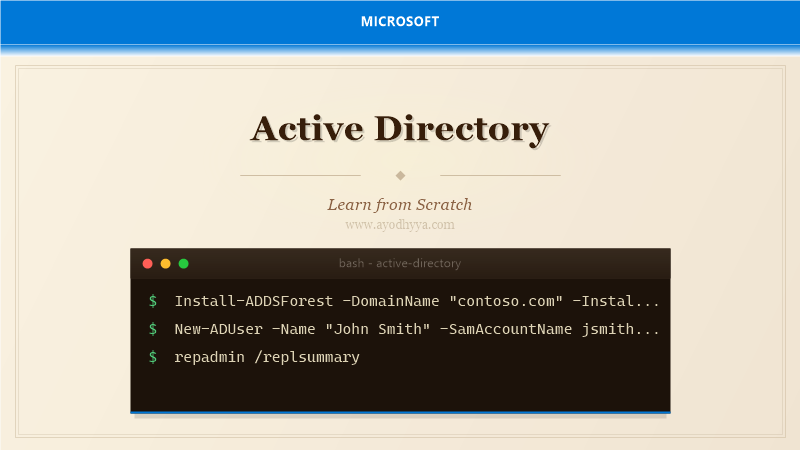Click the $ prompt before New-ADUser

(x=153, y=329)
